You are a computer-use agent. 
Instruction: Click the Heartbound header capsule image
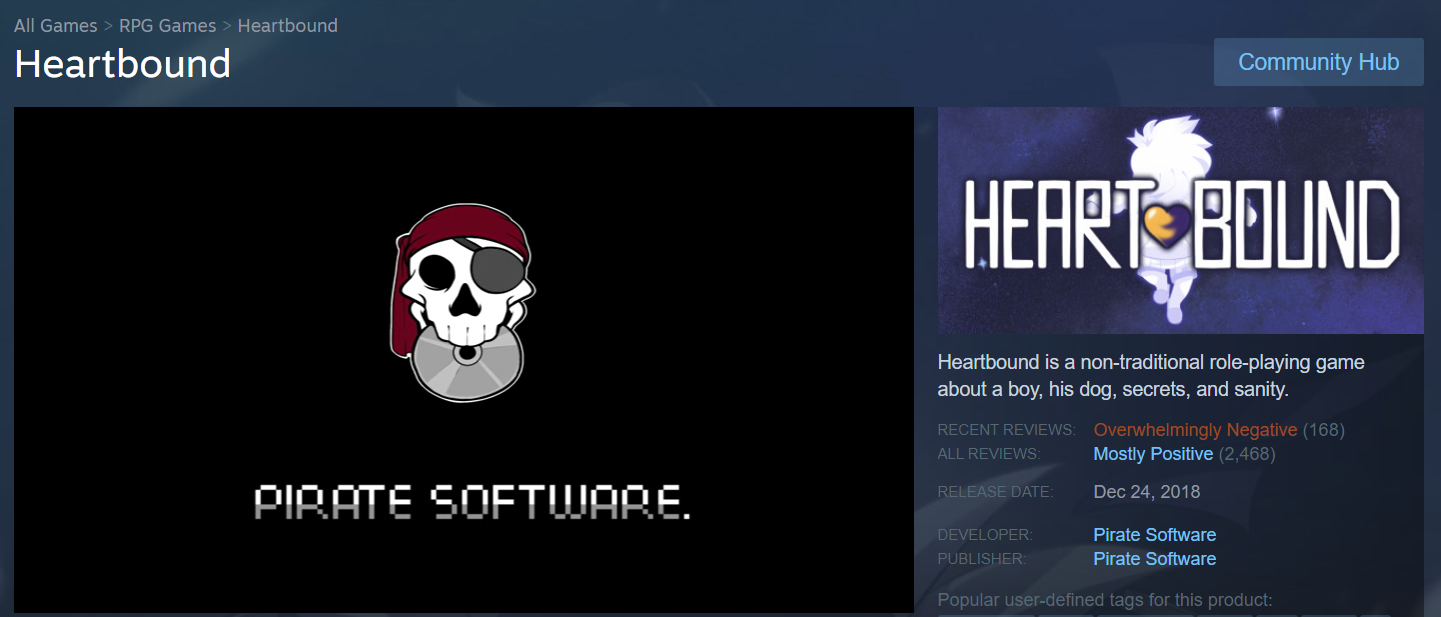pos(1181,220)
